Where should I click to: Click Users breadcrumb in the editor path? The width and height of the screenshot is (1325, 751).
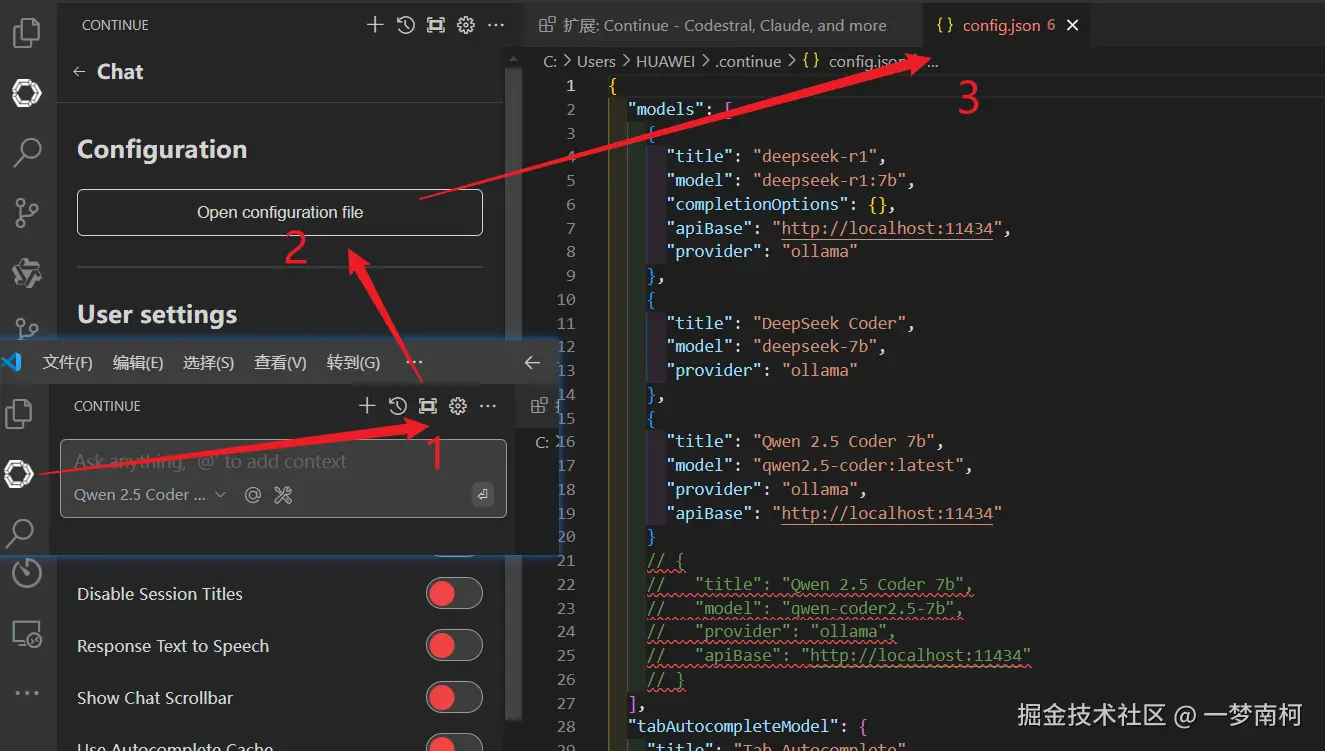click(596, 61)
